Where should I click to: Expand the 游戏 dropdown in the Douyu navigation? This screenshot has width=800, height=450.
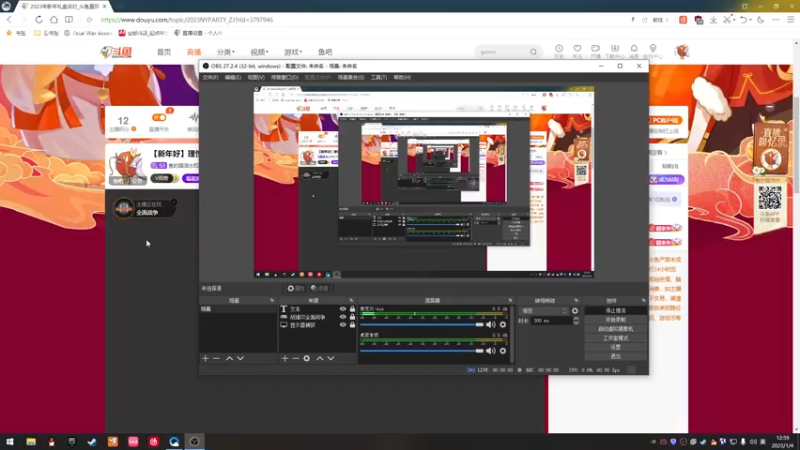coord(293,52)
